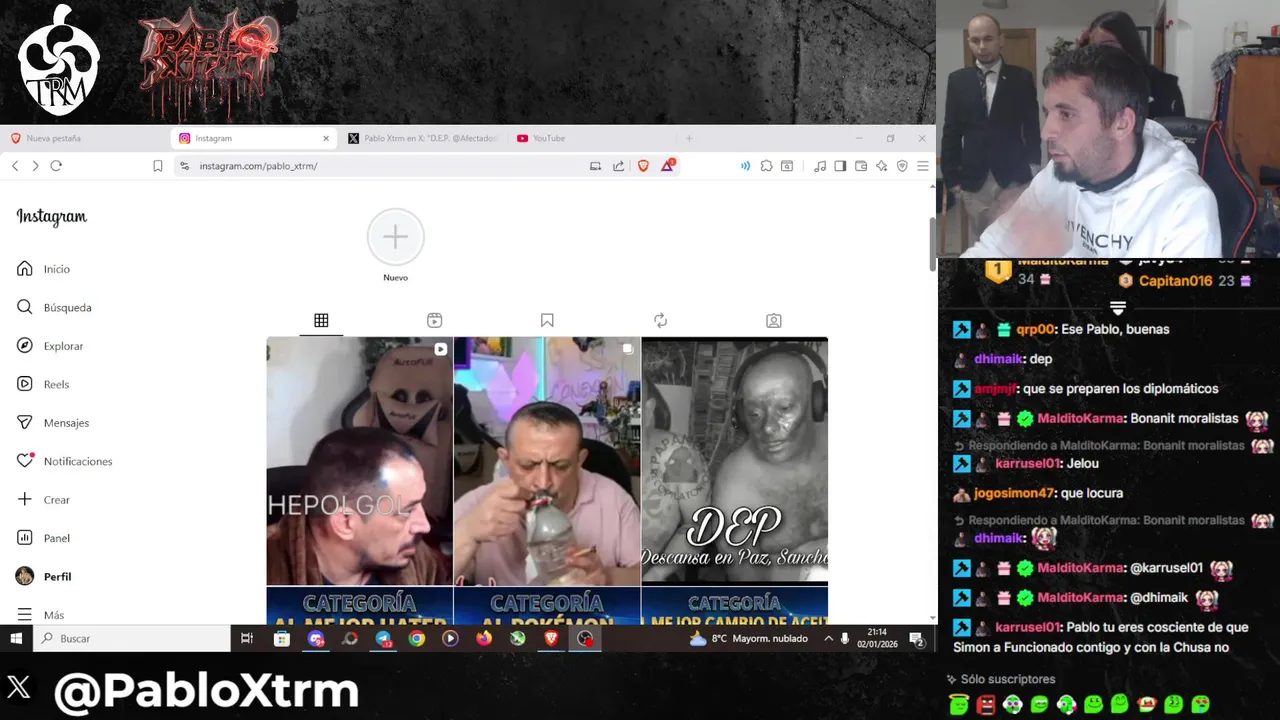Click chat username jogosimon47
1280x720 pixels.
pyautogui.click(x=1014, y=493)
